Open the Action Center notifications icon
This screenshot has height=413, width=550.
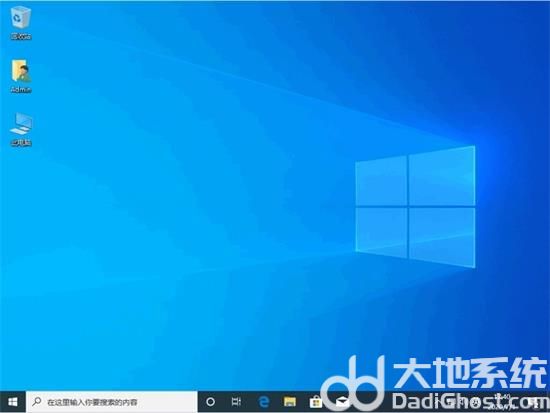[535, 402]
